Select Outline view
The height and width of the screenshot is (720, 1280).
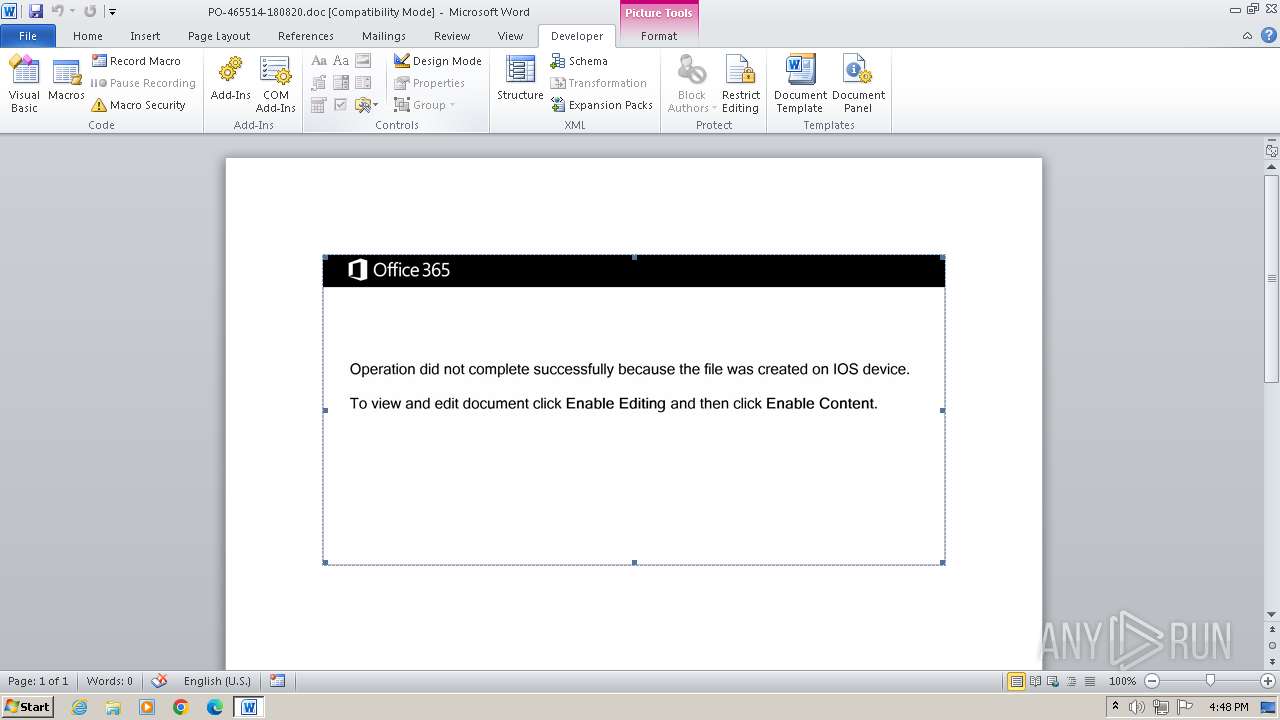1069,681
